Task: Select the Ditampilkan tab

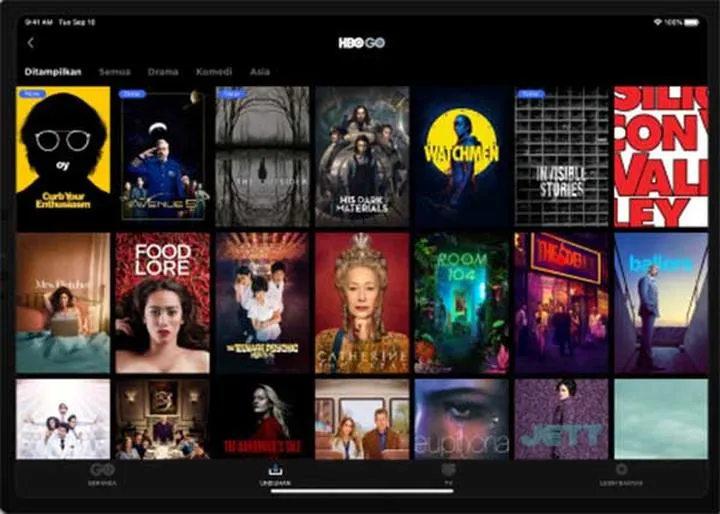Action: [53, 72]
